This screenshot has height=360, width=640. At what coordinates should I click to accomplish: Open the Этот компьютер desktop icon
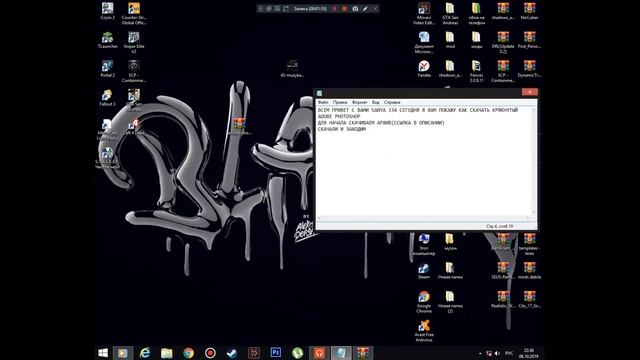point(424,244)
